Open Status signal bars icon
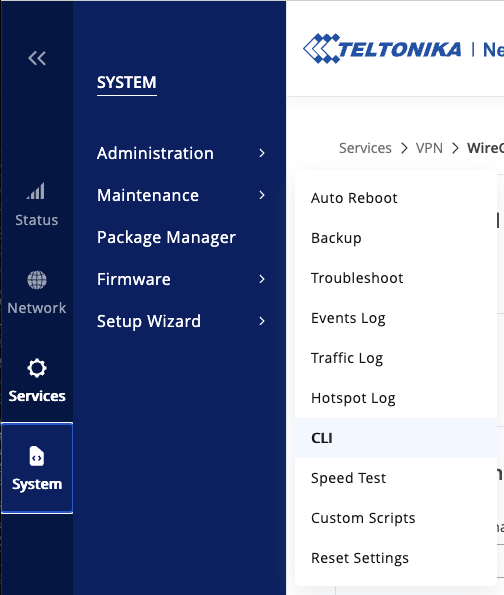 click(36, 191)
